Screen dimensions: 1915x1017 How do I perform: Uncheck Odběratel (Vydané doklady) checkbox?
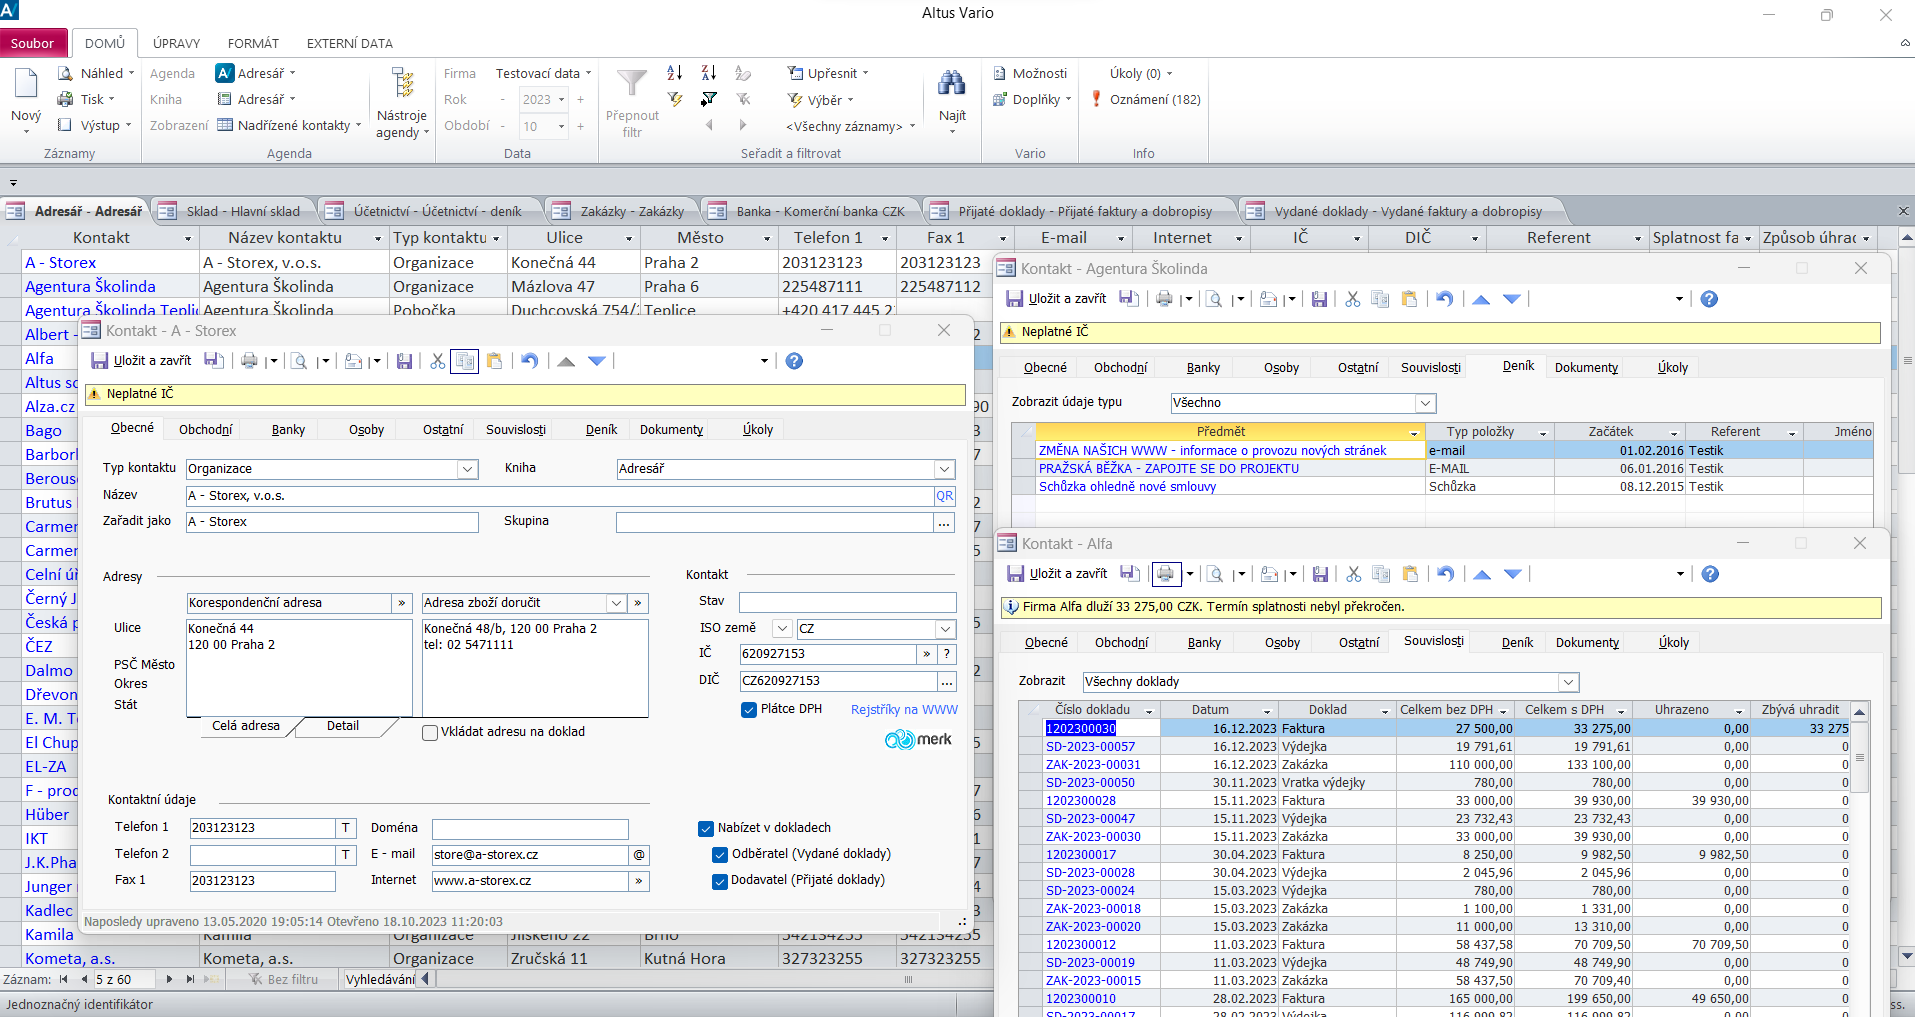click(720, 854)
